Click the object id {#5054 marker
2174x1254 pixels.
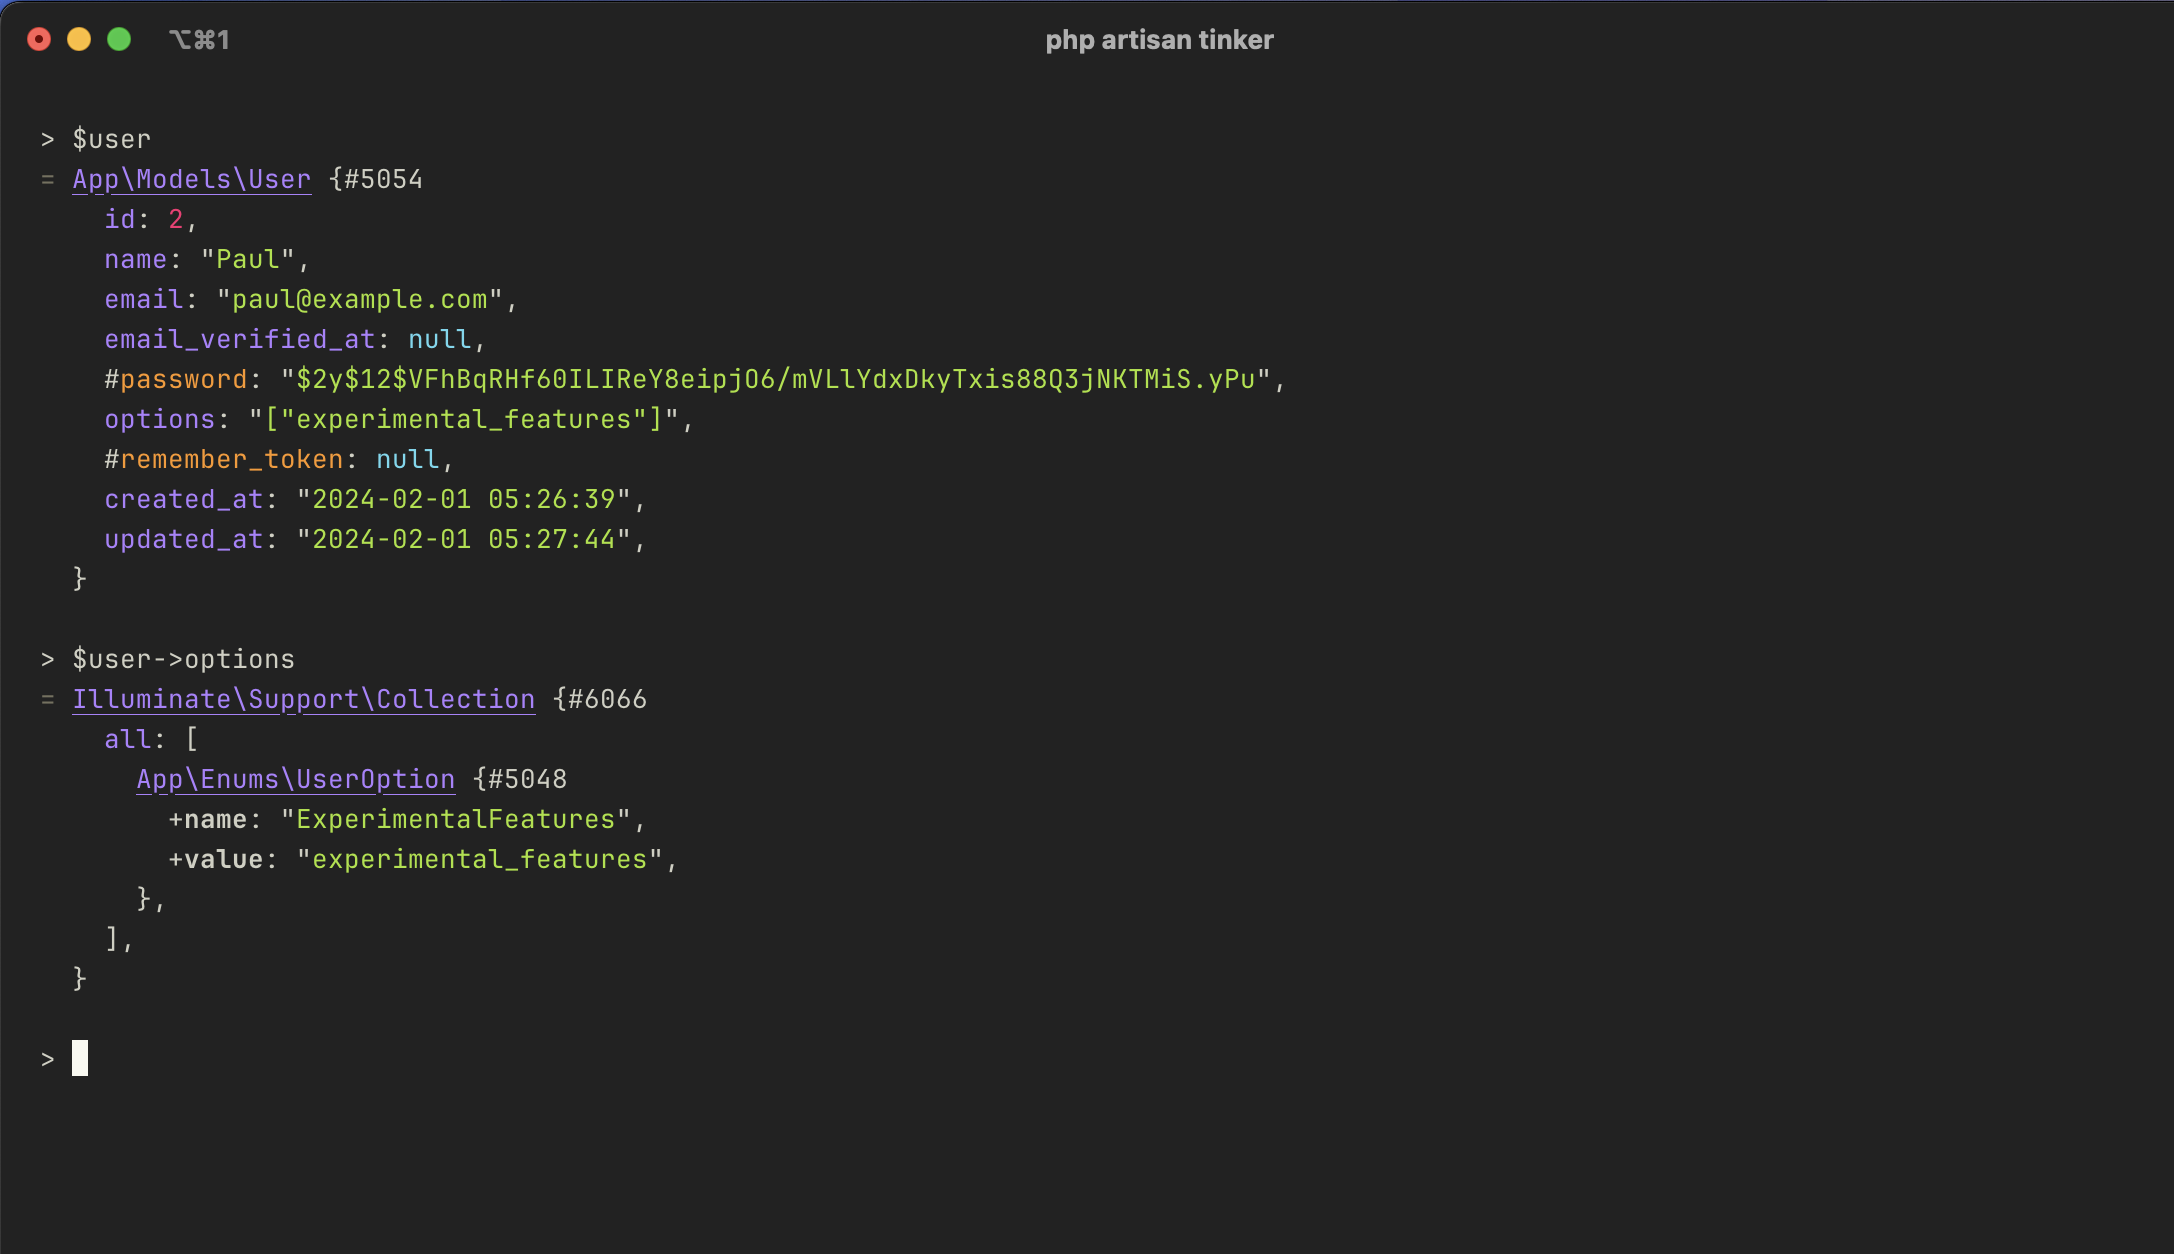coord(376,180)
